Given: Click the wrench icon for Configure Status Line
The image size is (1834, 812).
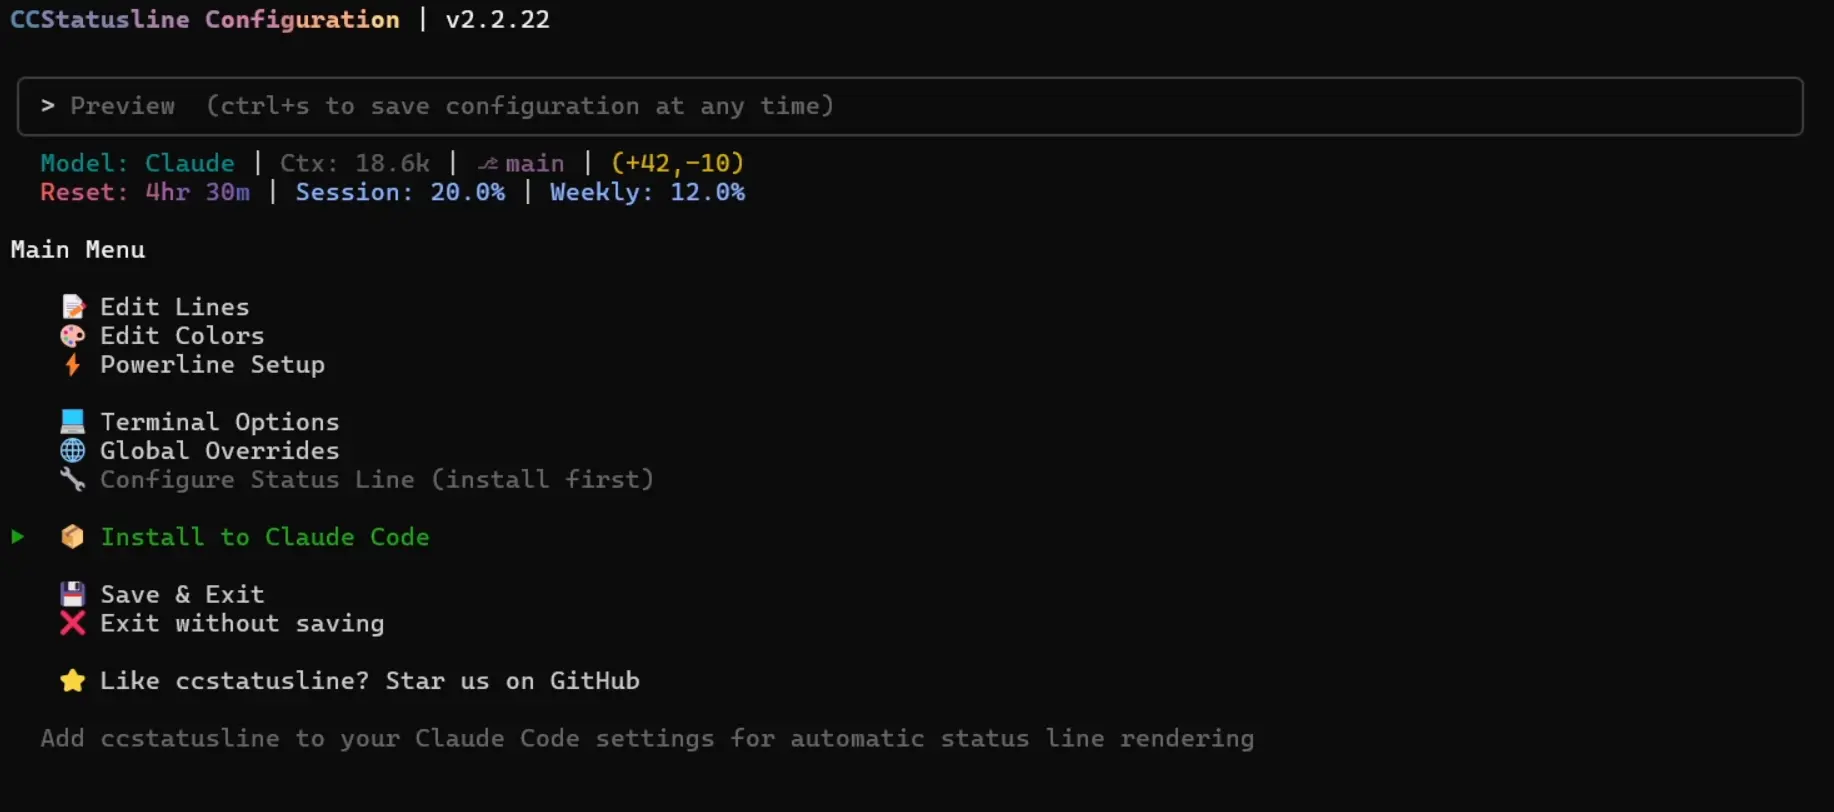Looking at the screenshot, I should [73, 480].
